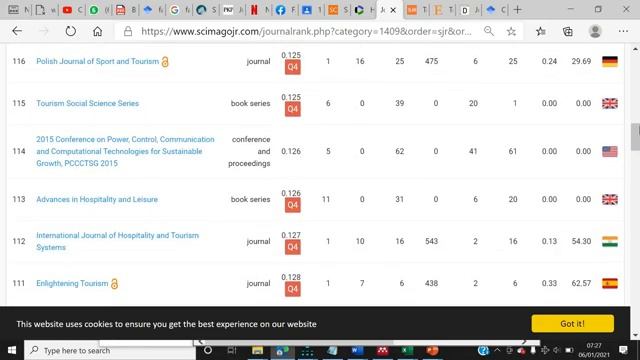Viewport: 640px width, 360px height.
Task: Click the Q4 badge in row 112
Action: 292,247
